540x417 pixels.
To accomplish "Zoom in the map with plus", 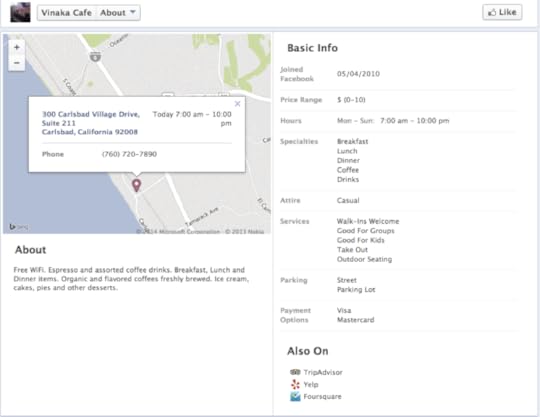I will point(17,48).
